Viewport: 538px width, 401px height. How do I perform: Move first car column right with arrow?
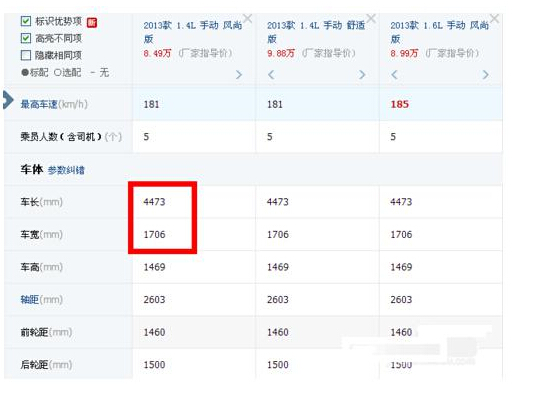(x=239, y=74)
